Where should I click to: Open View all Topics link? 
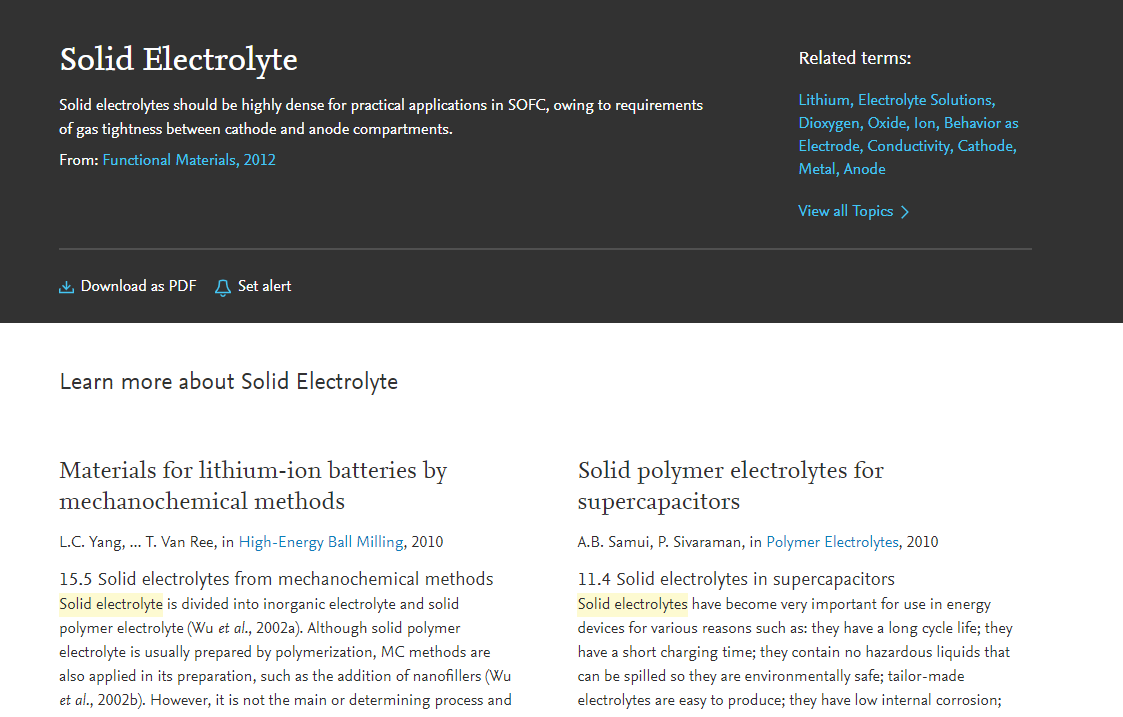click(845, 211)
